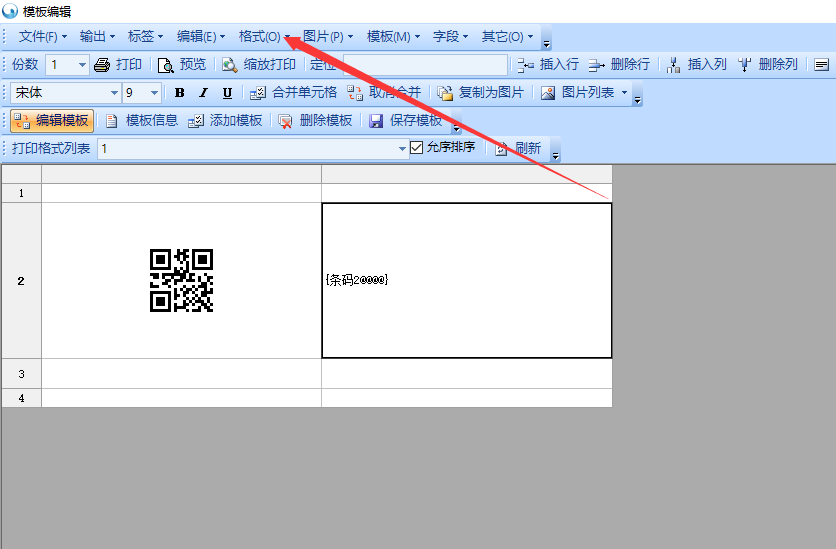Click the 删除列 delete column icon
836x549 pixels.
click(745, 65)
